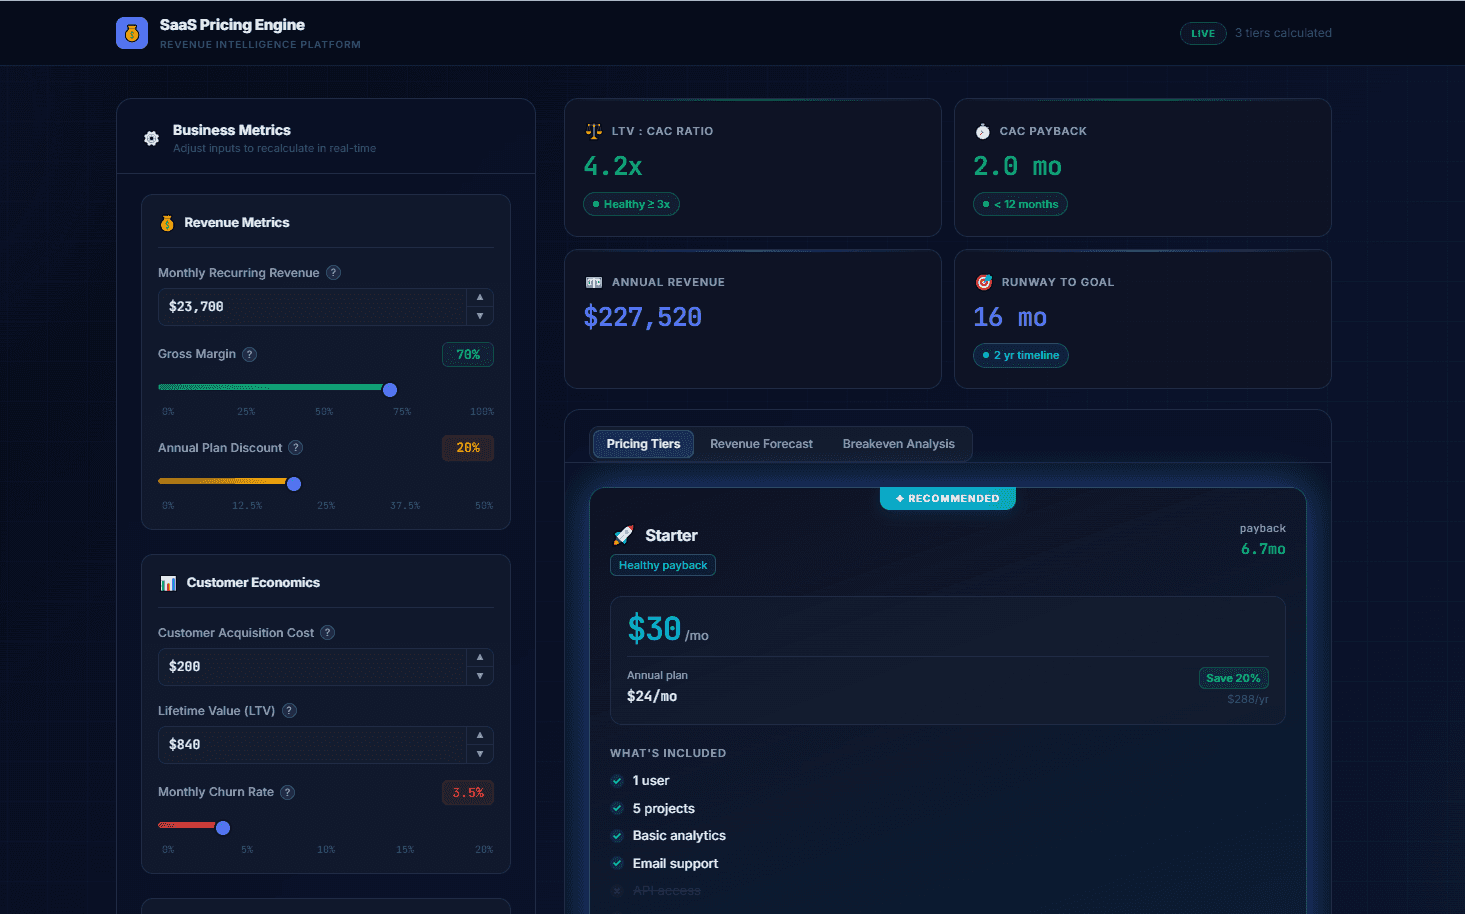Decrease Monthly Recurring Revenue with down arrow

pyautogui.click(x=480, y=316)
